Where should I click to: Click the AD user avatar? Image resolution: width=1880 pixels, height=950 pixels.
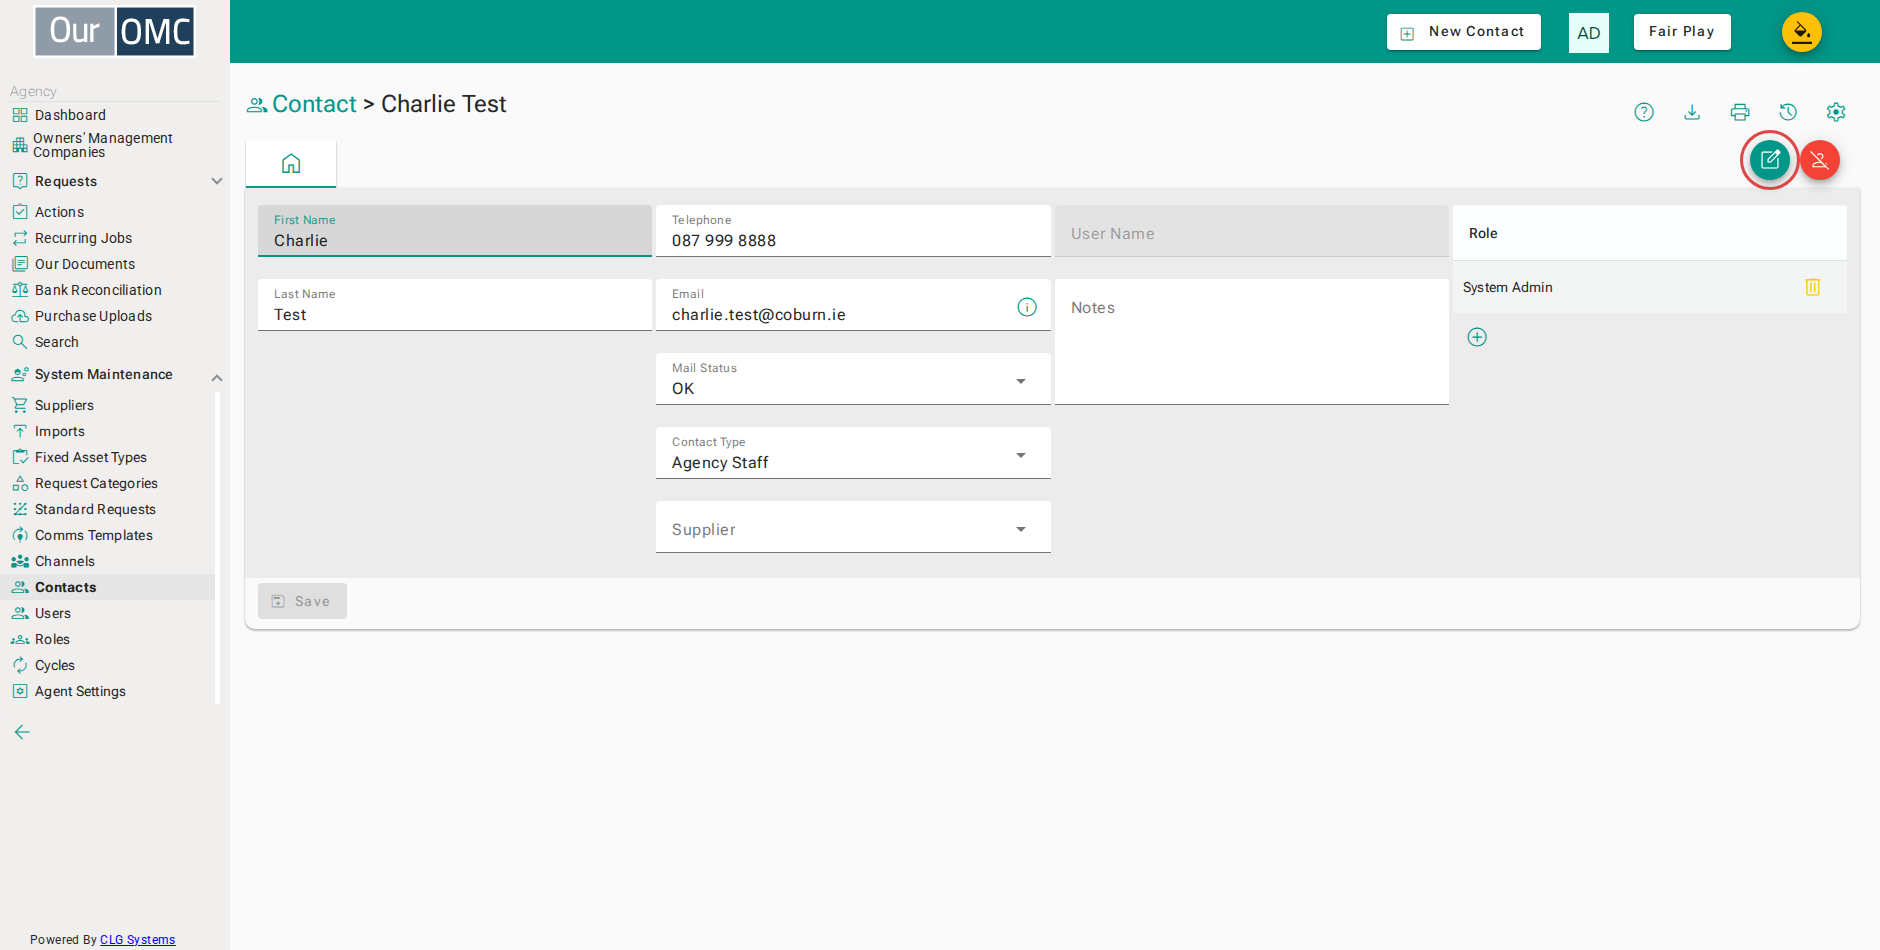(1589, 33)
